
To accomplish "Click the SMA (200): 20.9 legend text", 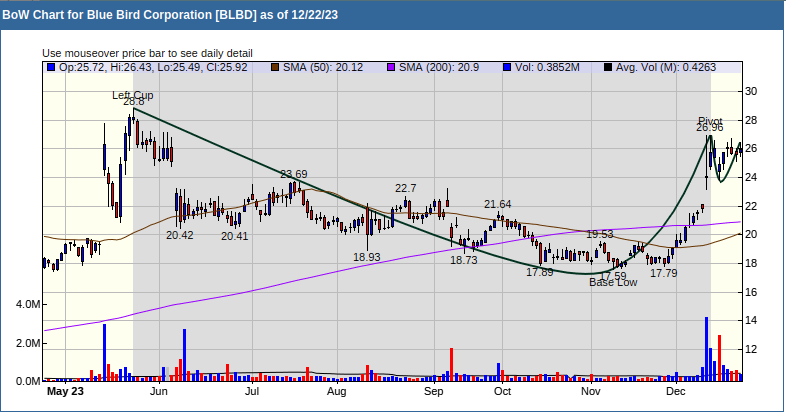I will coord(439,67).
